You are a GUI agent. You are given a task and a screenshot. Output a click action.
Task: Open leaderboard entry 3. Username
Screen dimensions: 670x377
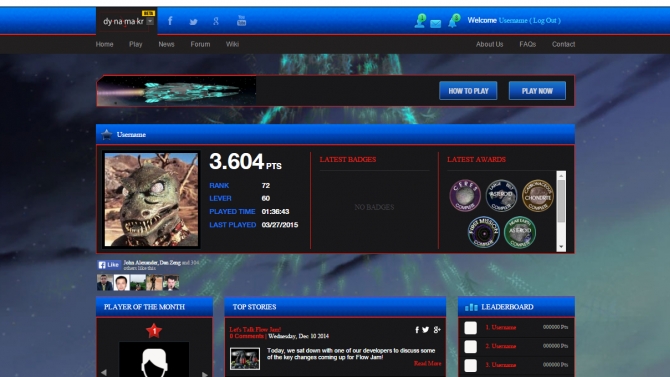(x=501, y=365)
